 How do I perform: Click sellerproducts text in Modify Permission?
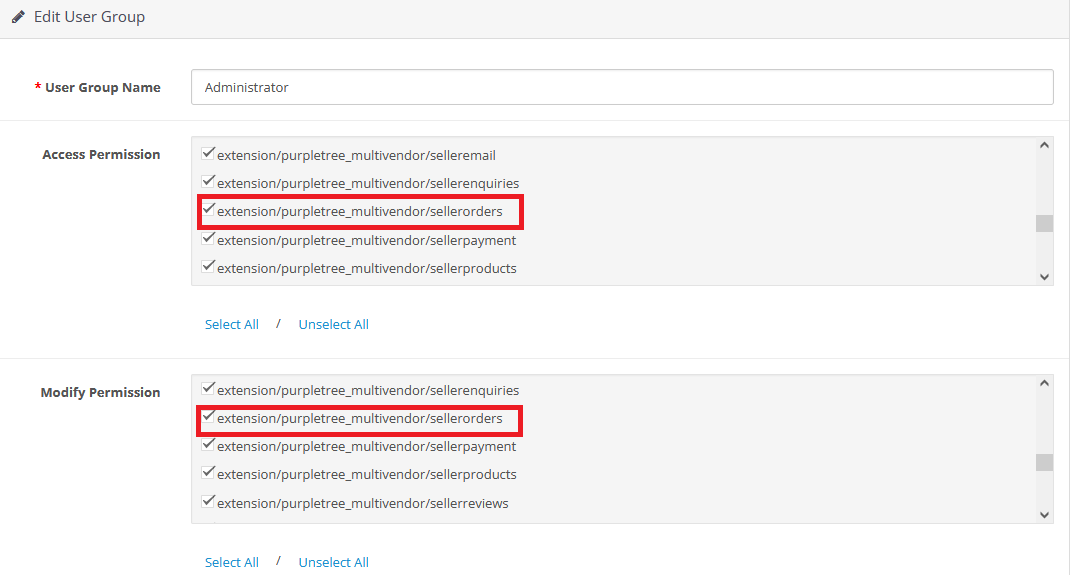coord(366,475)
